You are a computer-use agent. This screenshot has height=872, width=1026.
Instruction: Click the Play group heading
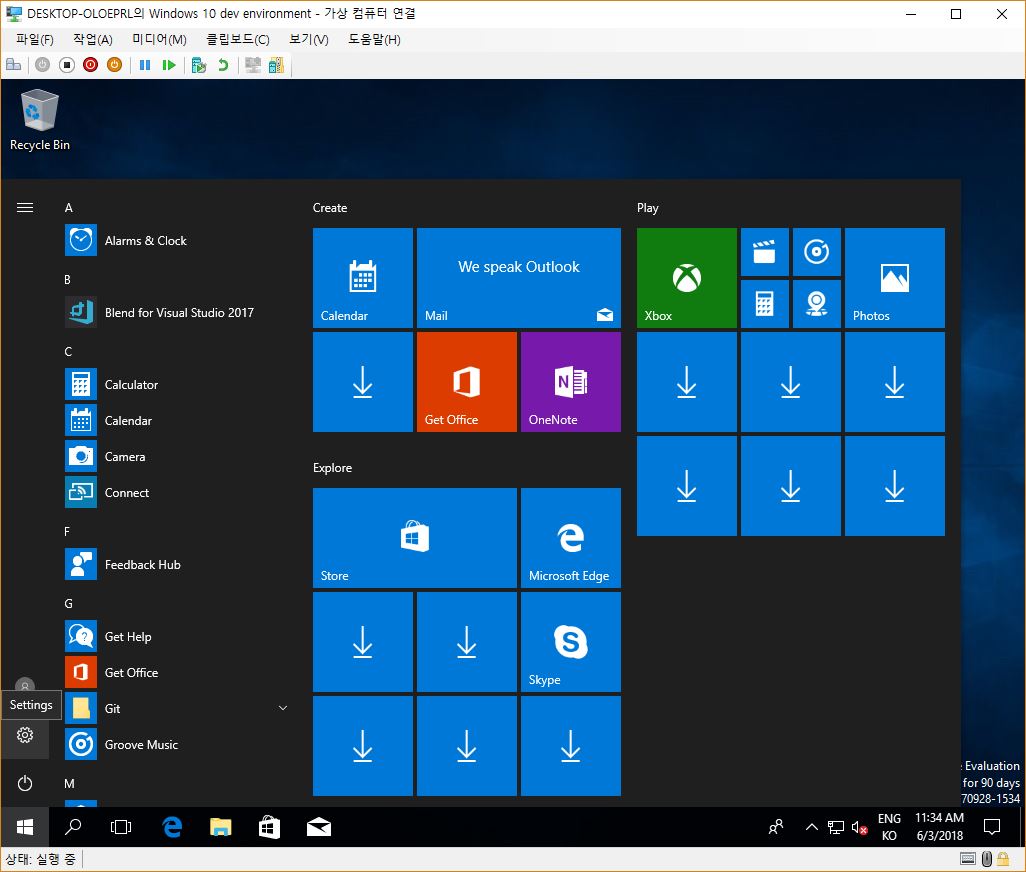[x=647, y=208]
